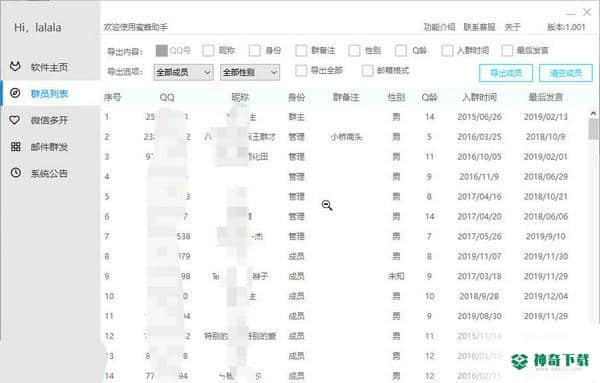Screen dimensions: 600x383
Task: Open 联系客服 link
Action: 479,27
